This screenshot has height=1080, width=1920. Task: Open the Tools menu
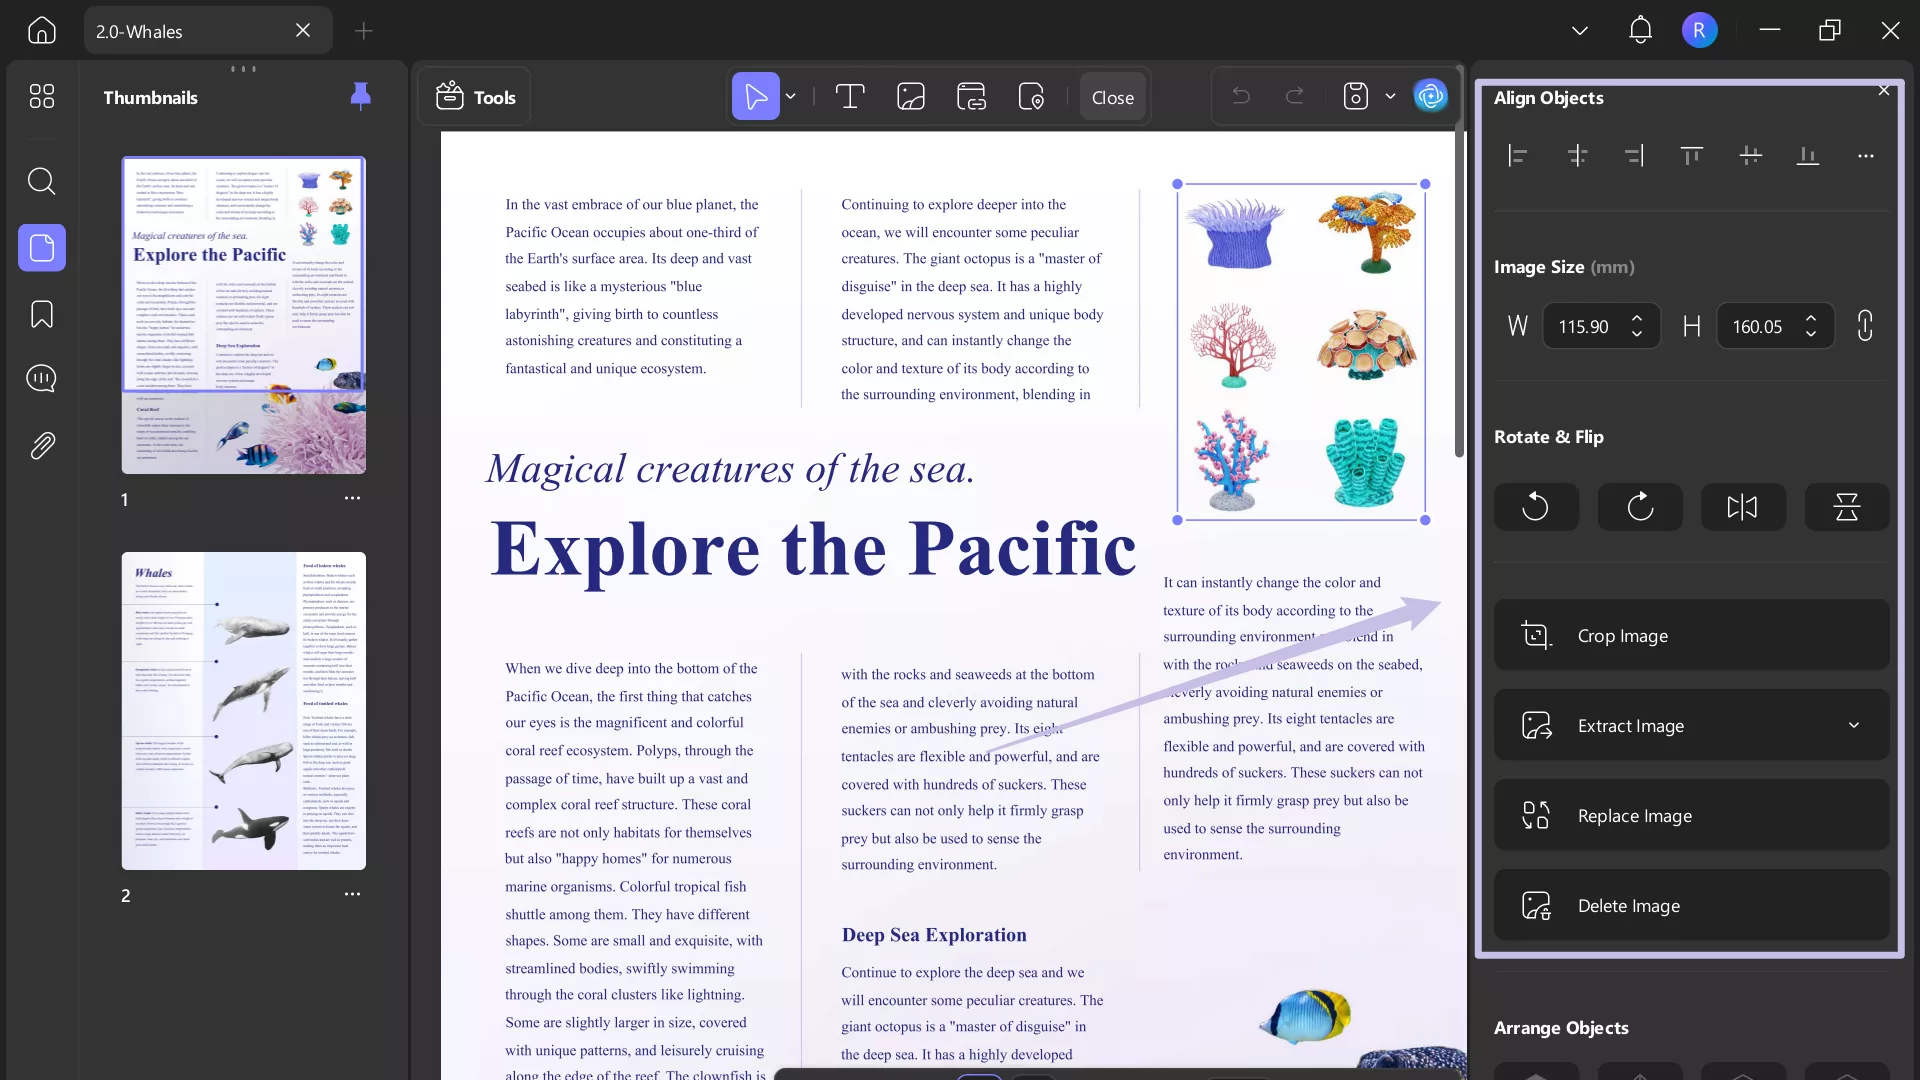pos(476,97)
